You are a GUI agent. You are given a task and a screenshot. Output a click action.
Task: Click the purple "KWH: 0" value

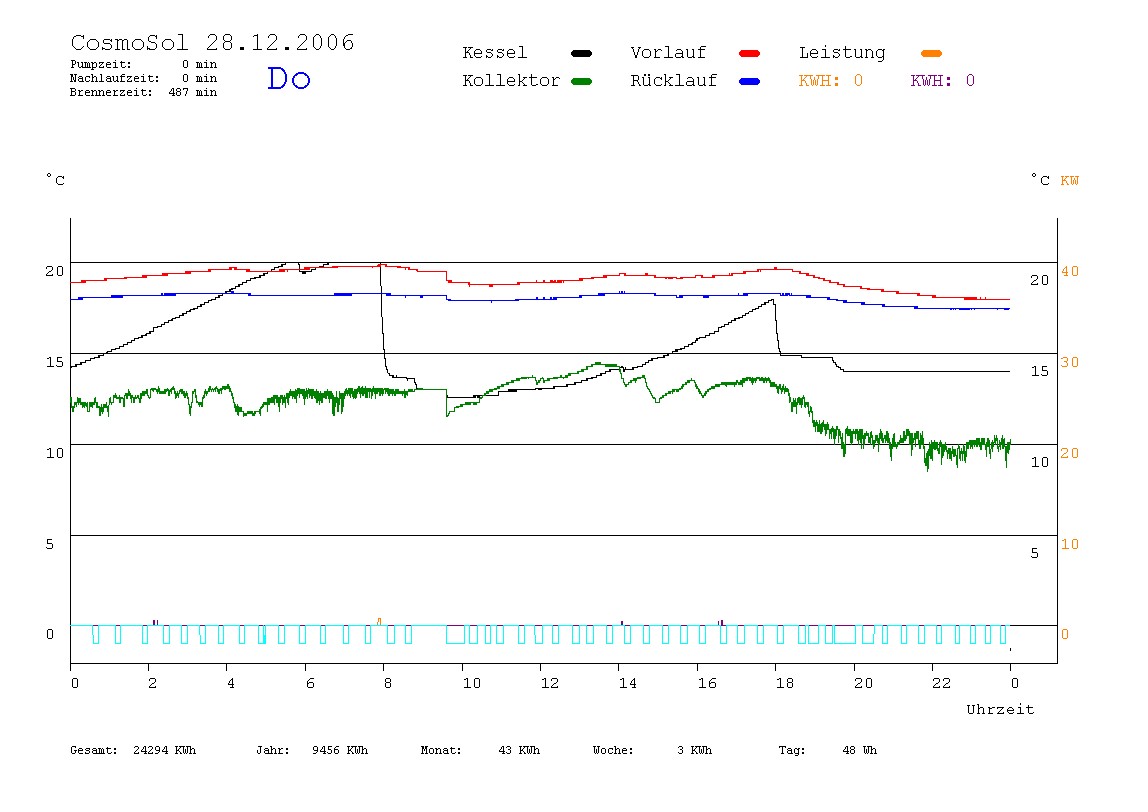943,81
